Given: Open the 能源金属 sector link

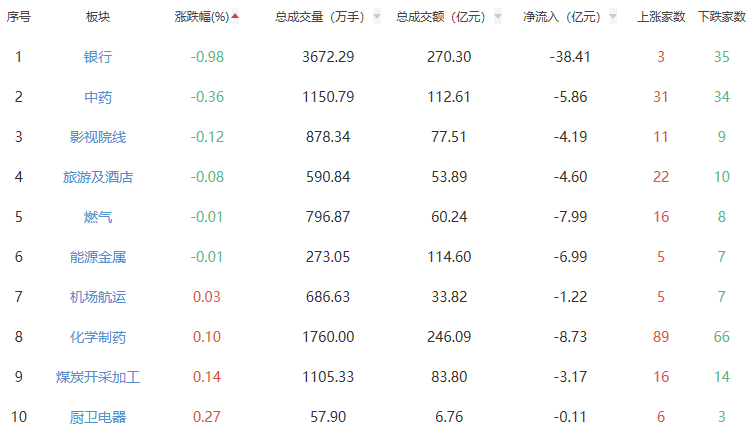Looking at the screenshot, I should pos(98,257).
